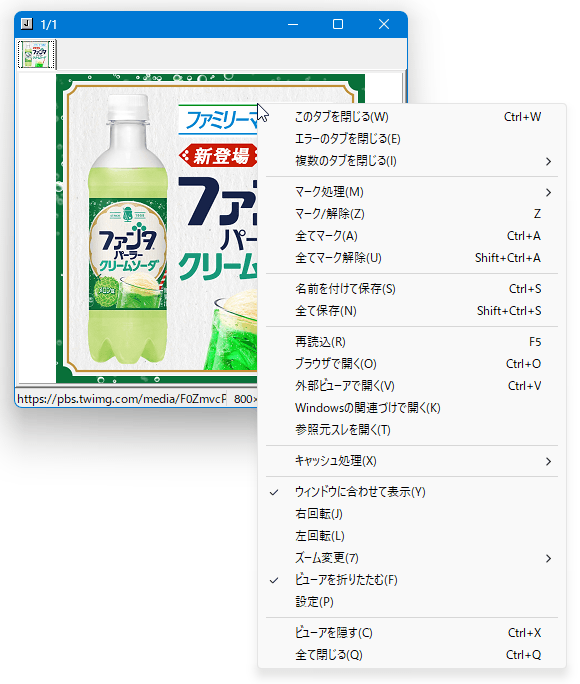Toggle ウィンドウに合わせて表示(Y) option
Viewport: 580px width, 684px height.
tap(412, 492)
